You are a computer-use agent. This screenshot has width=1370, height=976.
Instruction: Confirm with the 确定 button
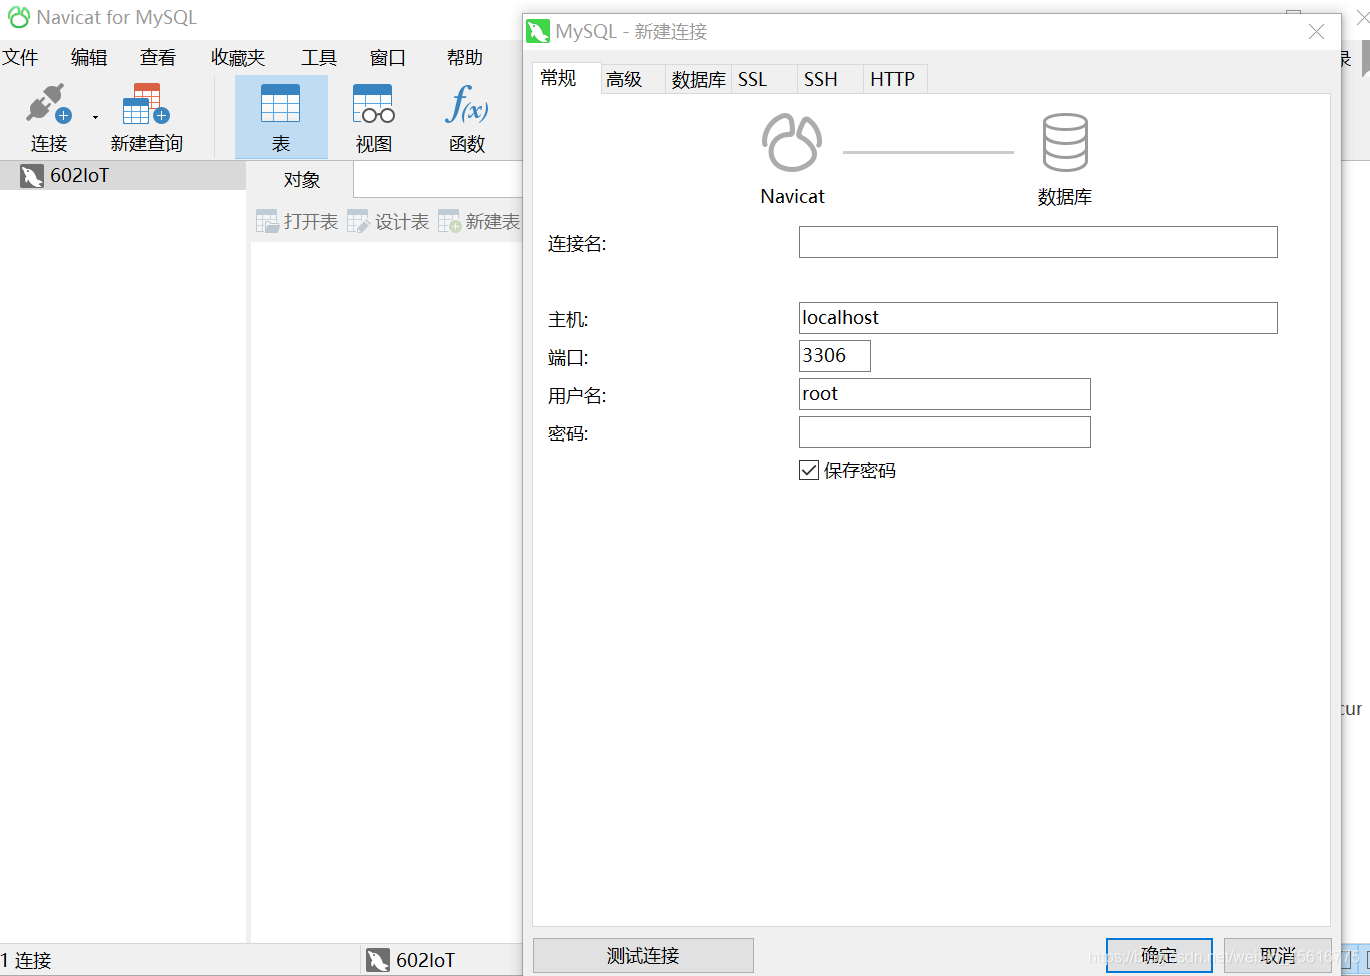[x=1159, y=956]
